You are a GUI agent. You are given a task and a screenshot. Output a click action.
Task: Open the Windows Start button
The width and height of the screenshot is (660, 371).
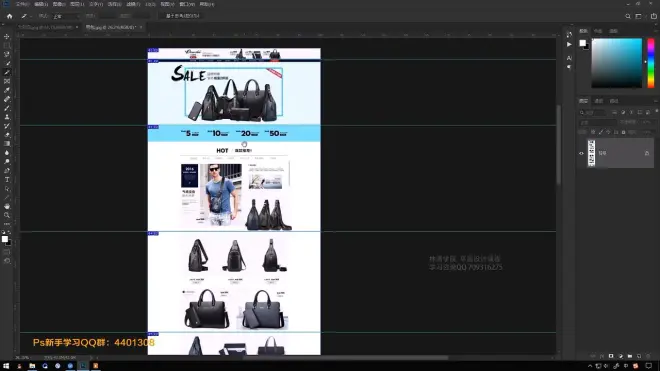pos(6,366)
